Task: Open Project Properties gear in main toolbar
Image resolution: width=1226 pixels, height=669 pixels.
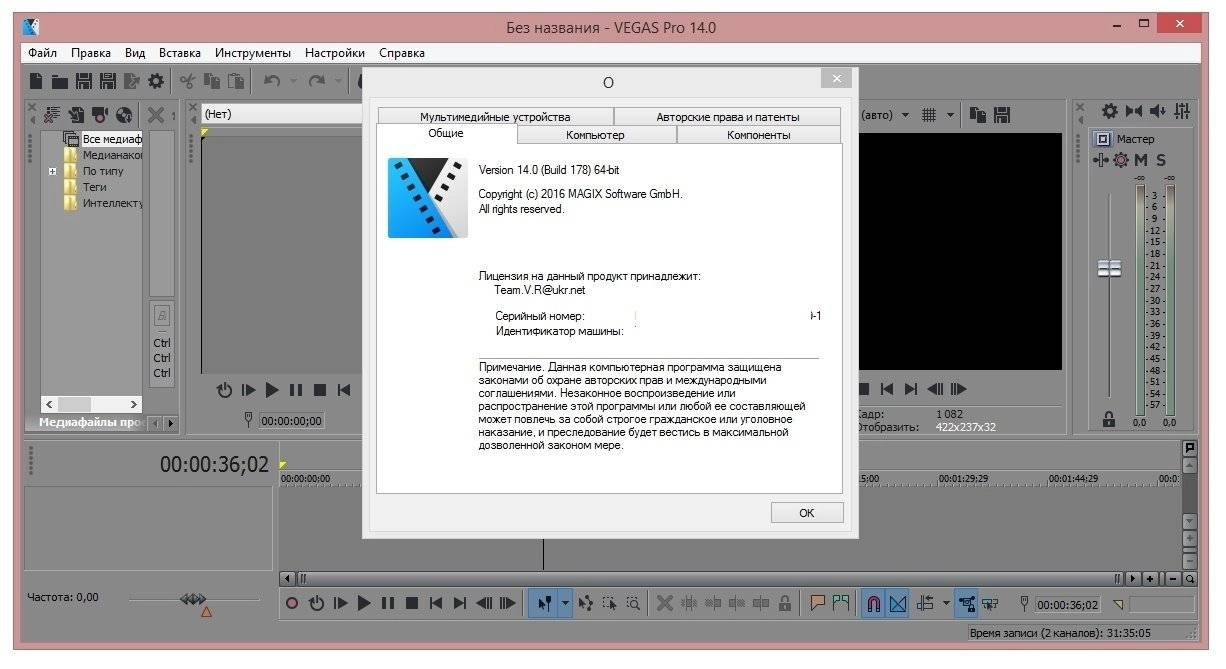Action: pos(156,81)
